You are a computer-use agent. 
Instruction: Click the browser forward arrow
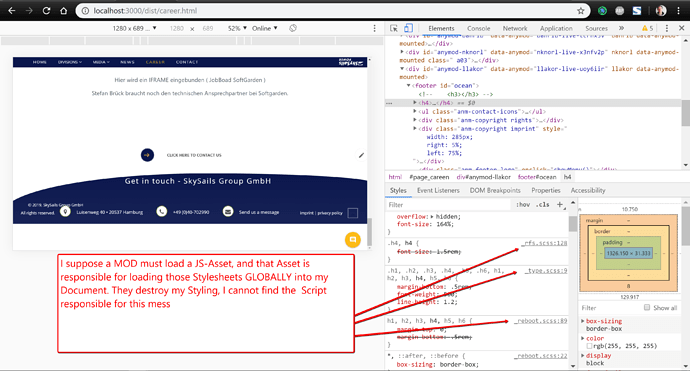tap(29, 11)
